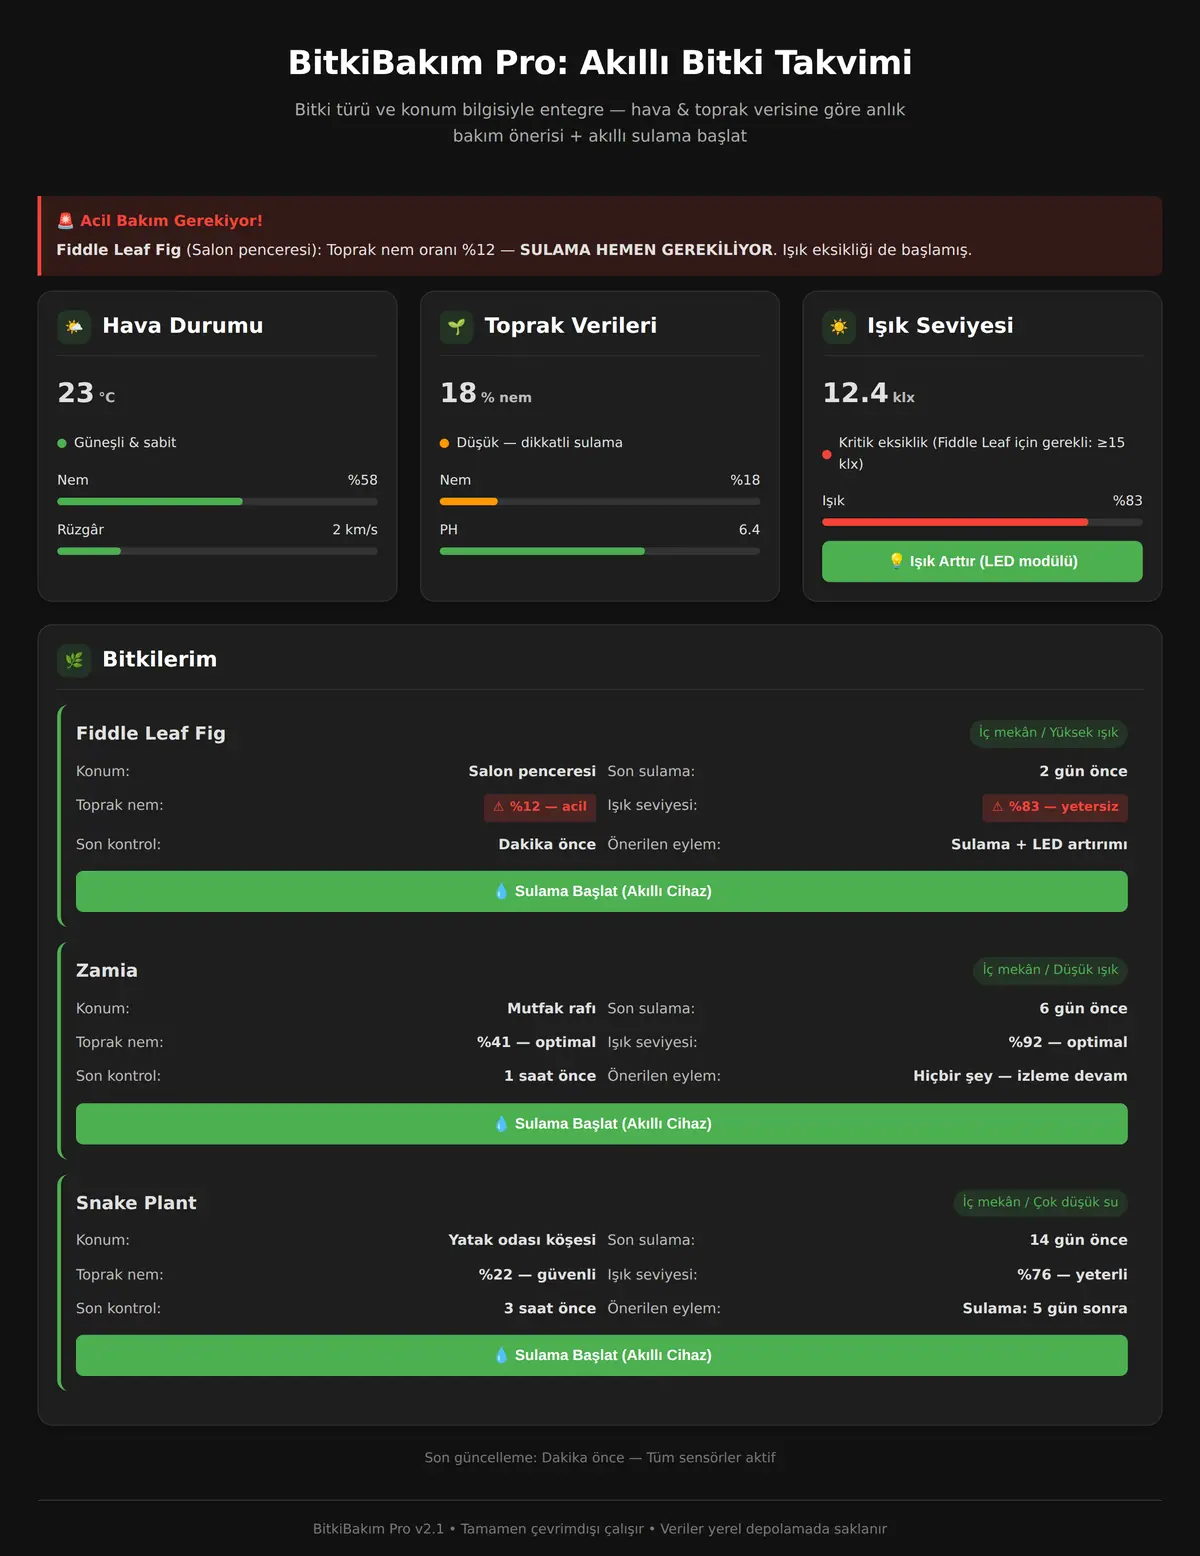
Task: Select the Snake Plant title
Action: (x=136, y=1203)
